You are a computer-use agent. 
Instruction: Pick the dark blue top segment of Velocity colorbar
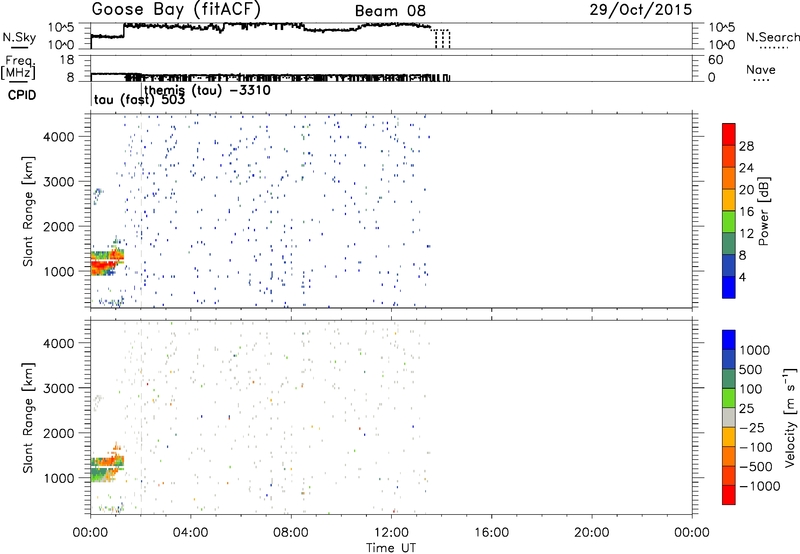tap(729, 340)
